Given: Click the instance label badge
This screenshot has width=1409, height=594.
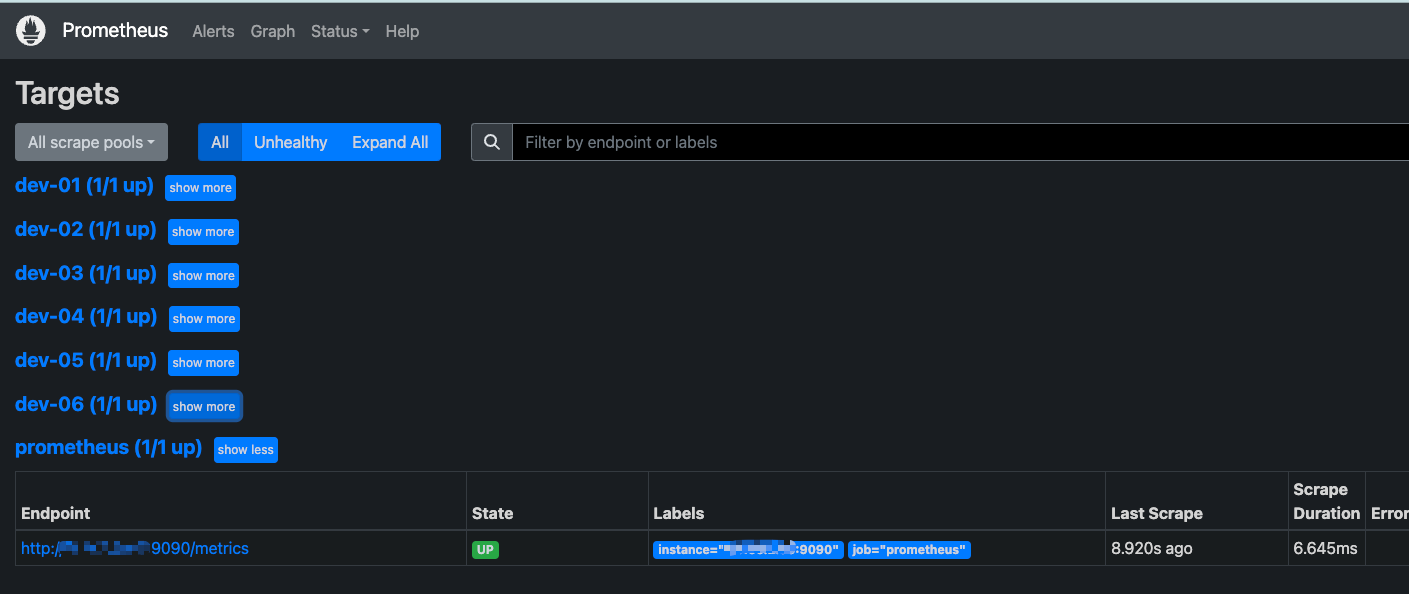Looking at the screenshot, I should 748,549.
